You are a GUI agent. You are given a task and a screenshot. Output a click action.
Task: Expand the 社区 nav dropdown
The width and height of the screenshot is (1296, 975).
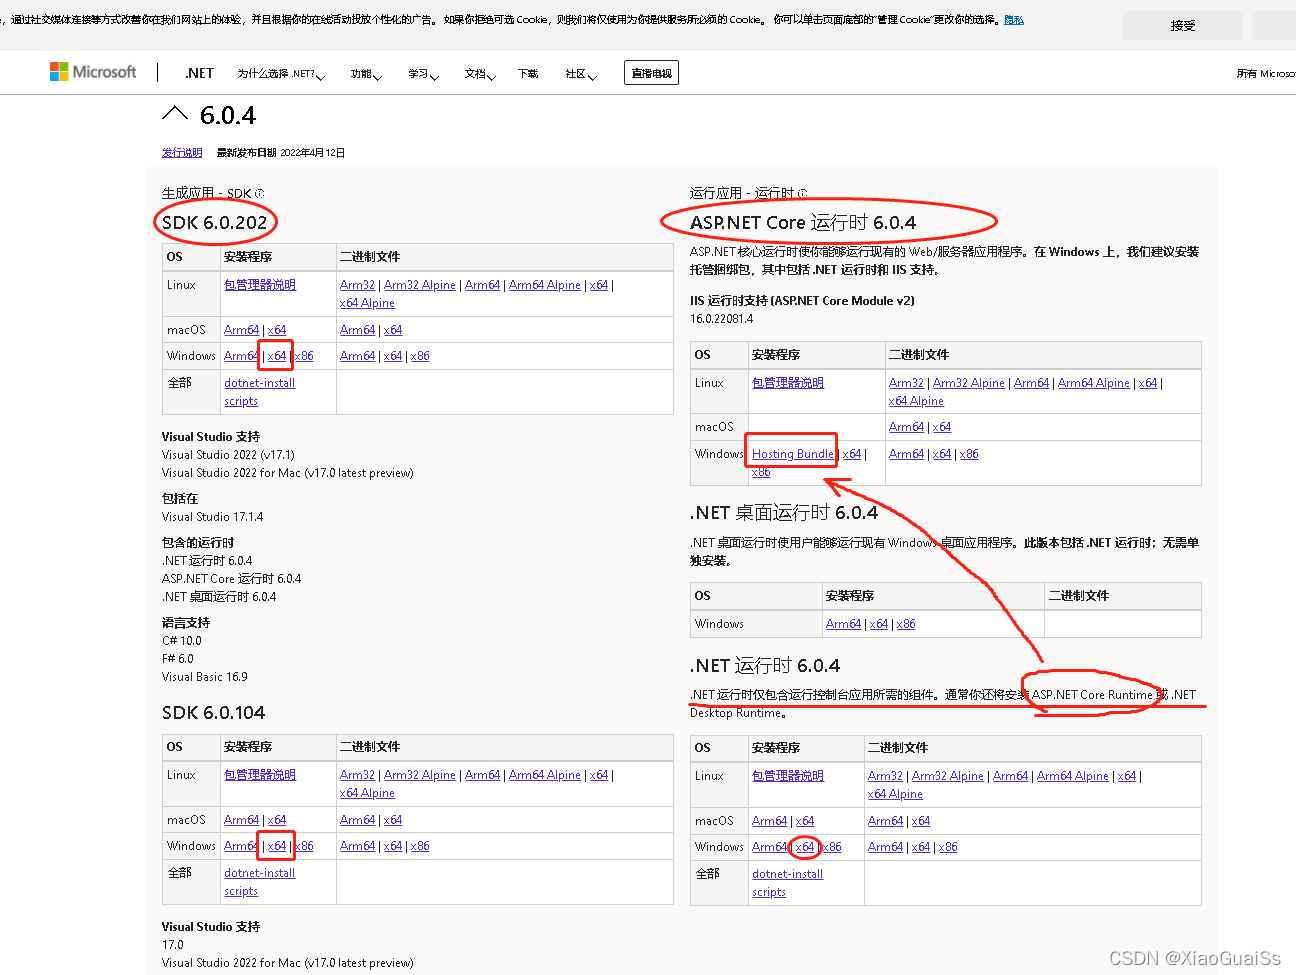581,74
